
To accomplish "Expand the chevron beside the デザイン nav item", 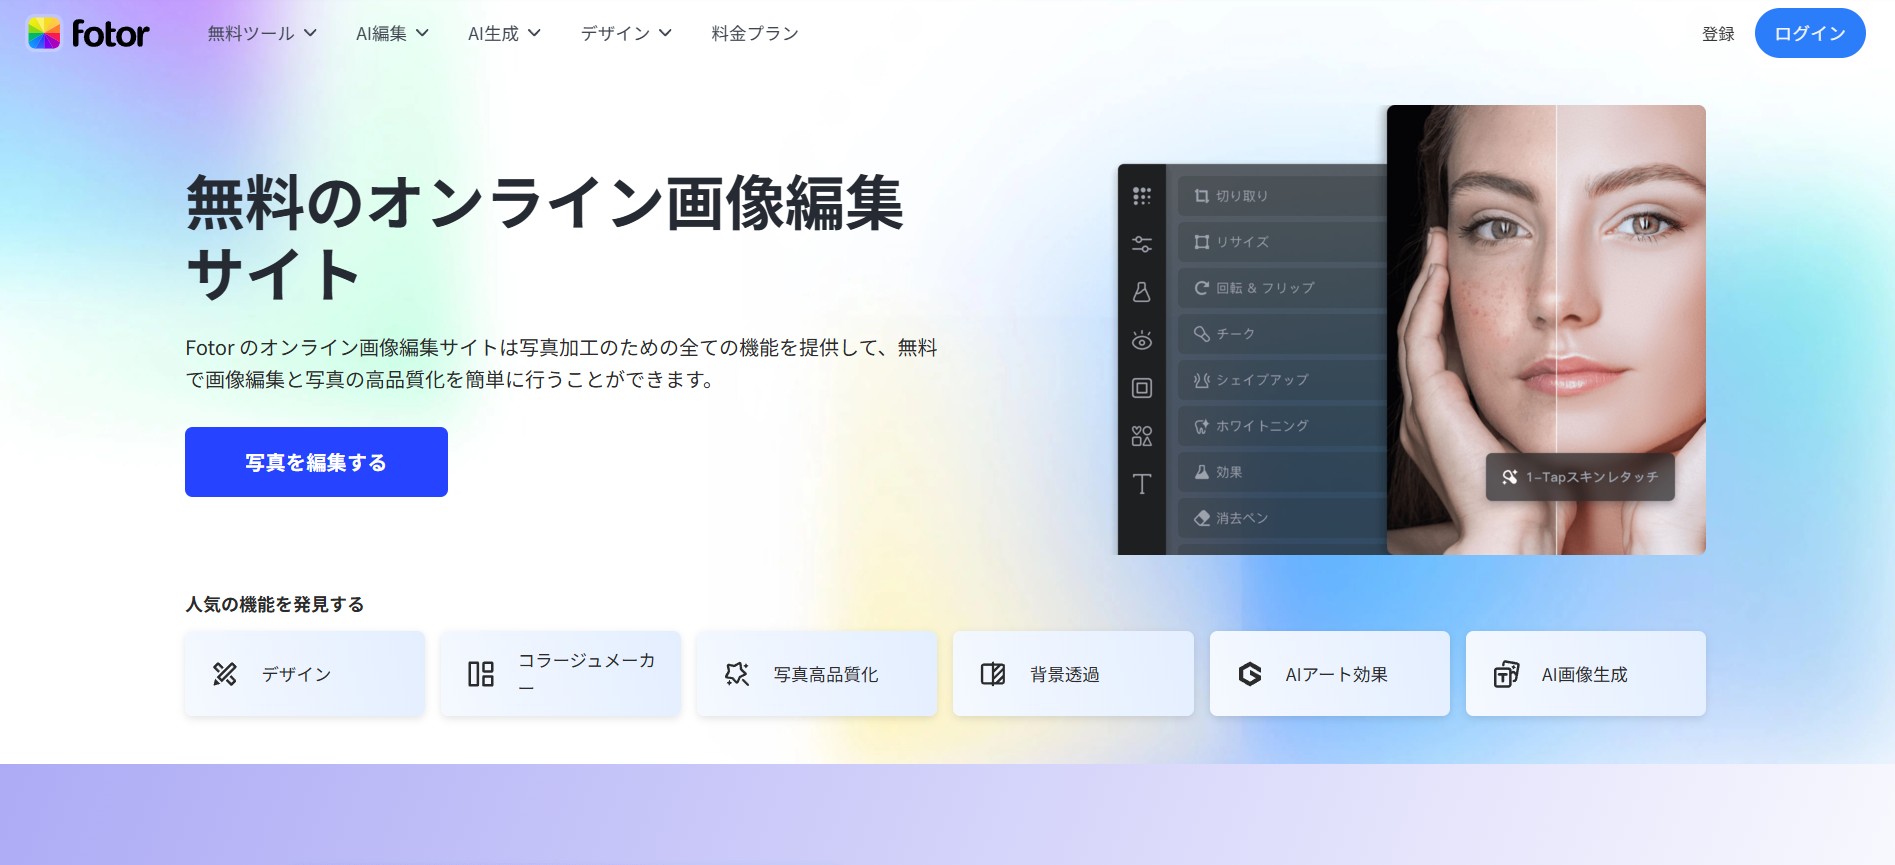I will (x=665, y=33).
